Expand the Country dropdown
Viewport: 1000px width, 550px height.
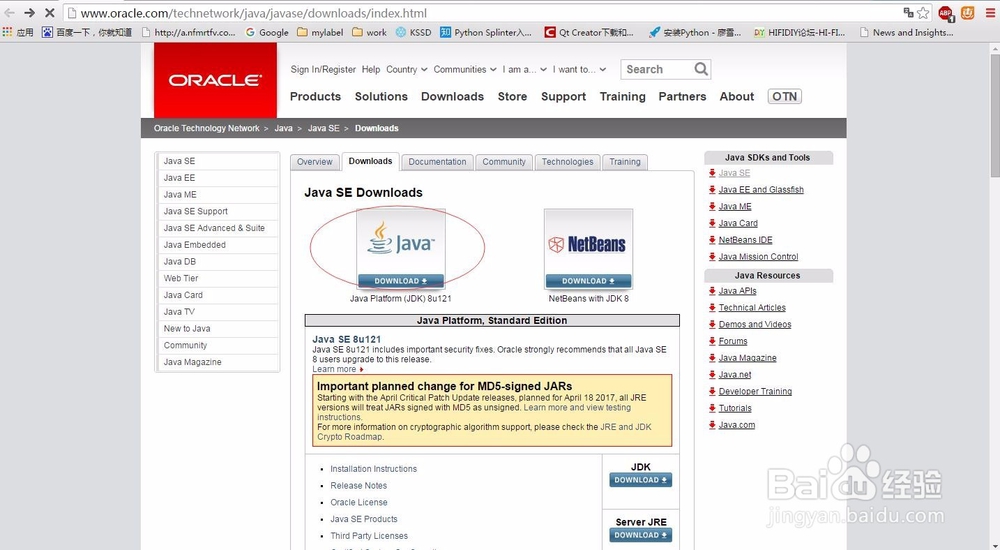point(406,70)
